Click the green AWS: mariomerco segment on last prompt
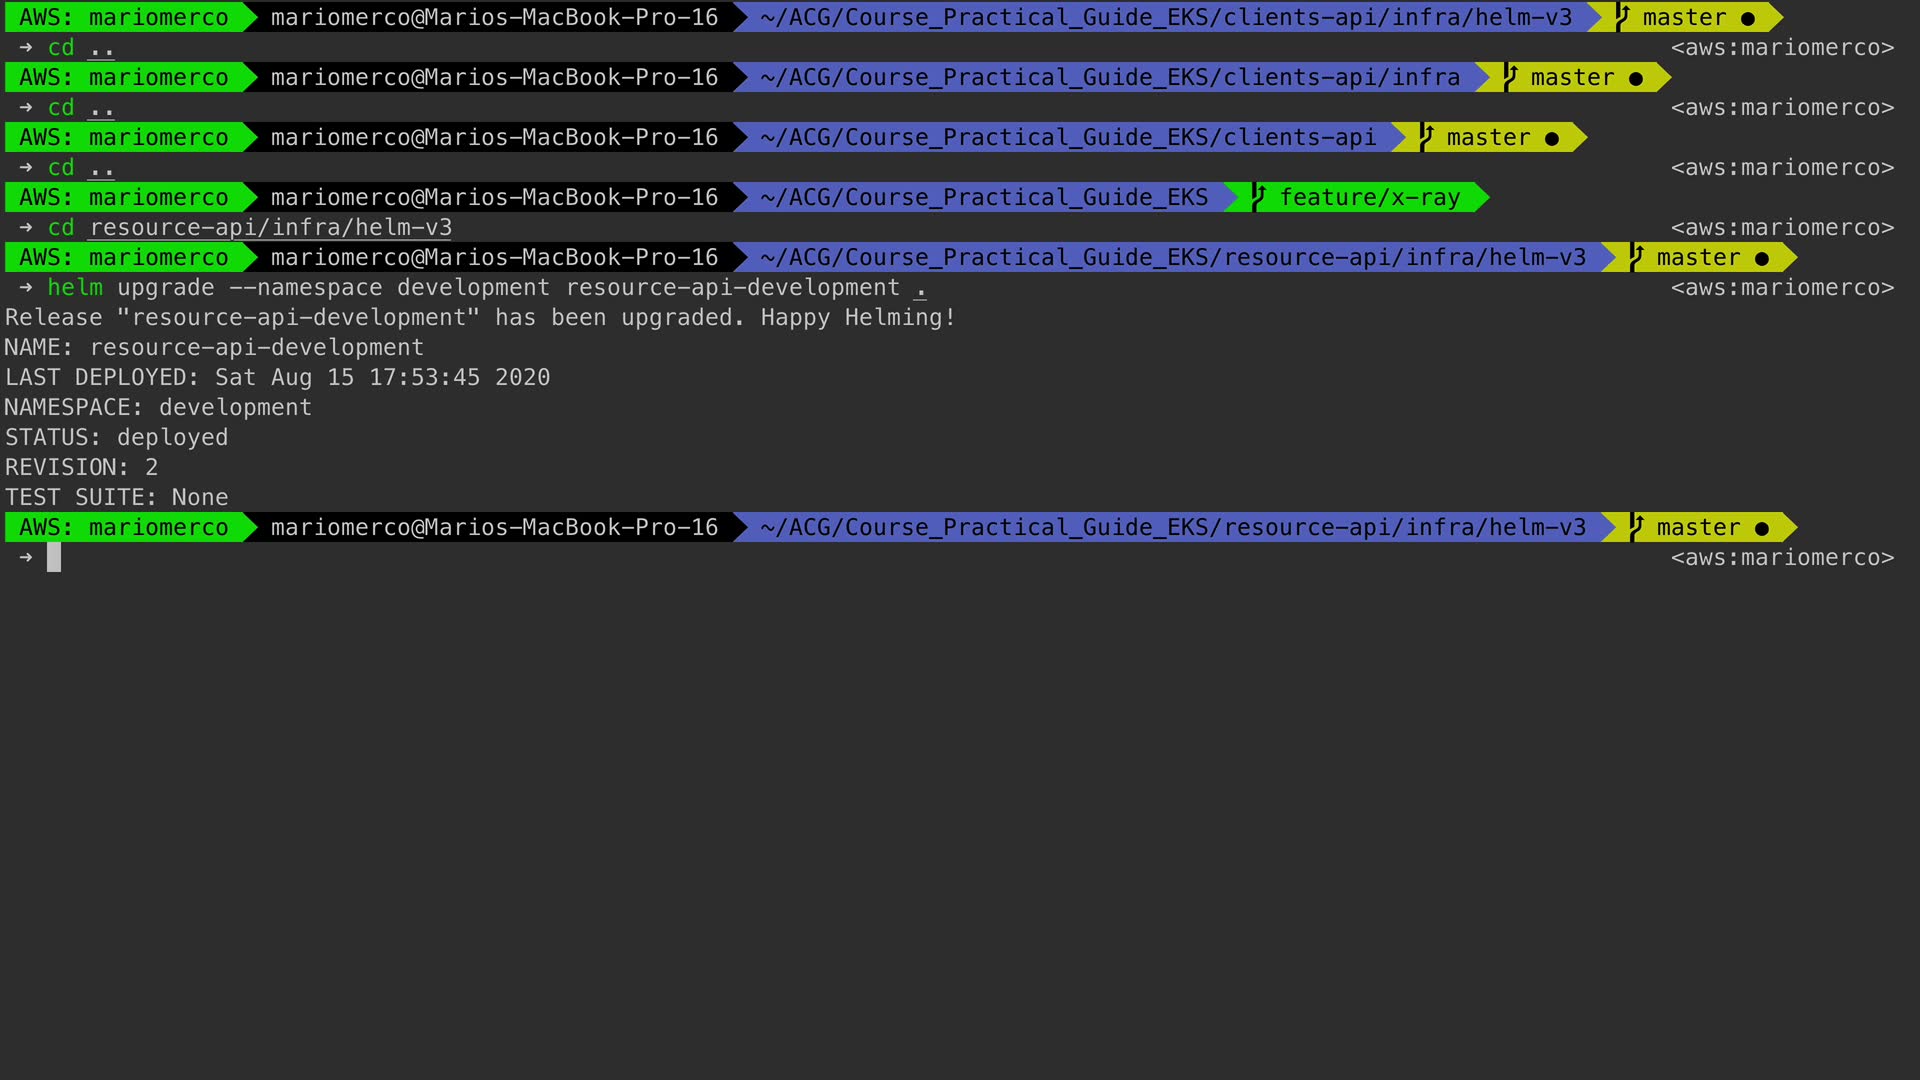Screen dimensions: 1920x1080 click(x=123, y=527)
